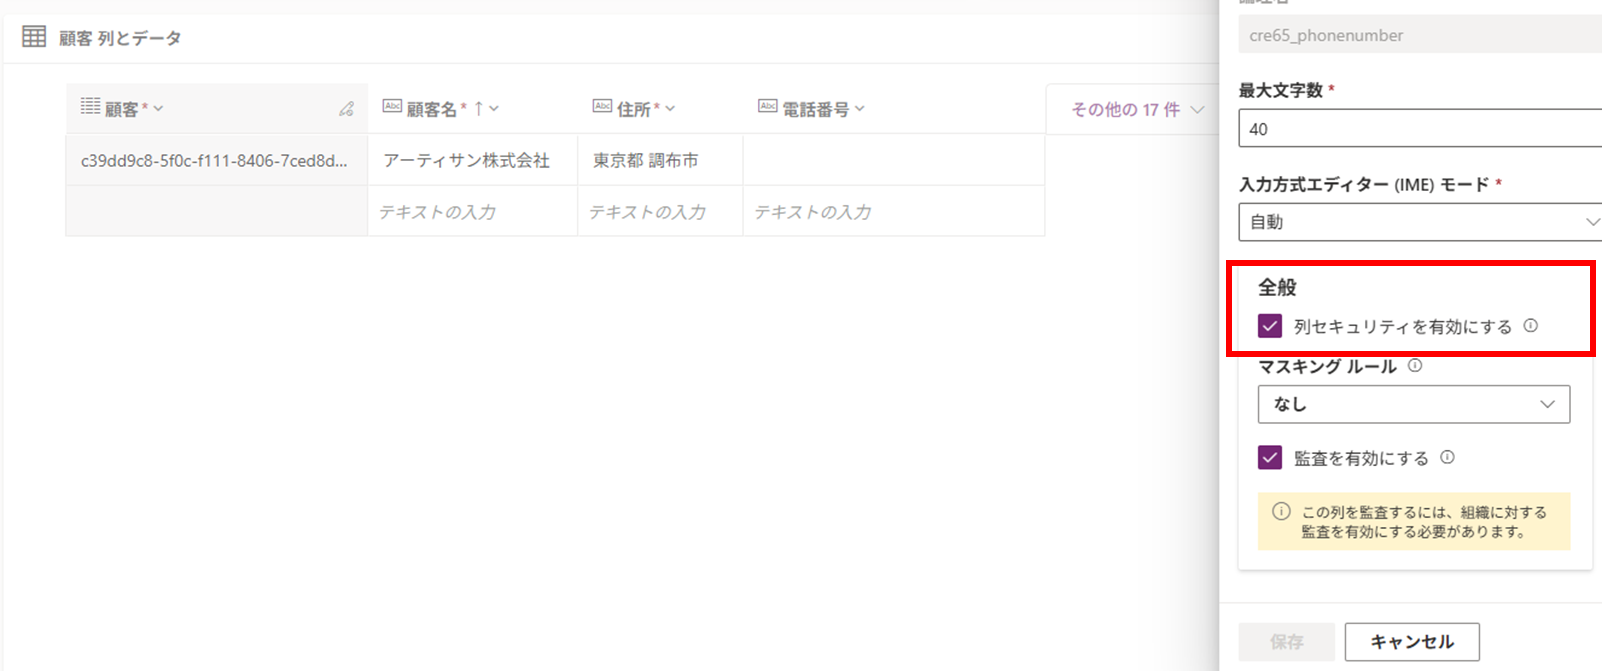Click the table icon beside 顧客 列とデータ

pos(34,37)
